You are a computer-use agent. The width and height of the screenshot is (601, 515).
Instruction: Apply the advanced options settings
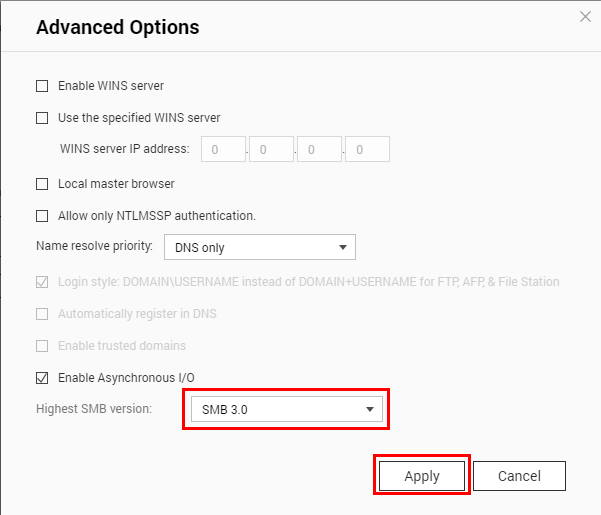pyautogui.click(x=422, y=476)
